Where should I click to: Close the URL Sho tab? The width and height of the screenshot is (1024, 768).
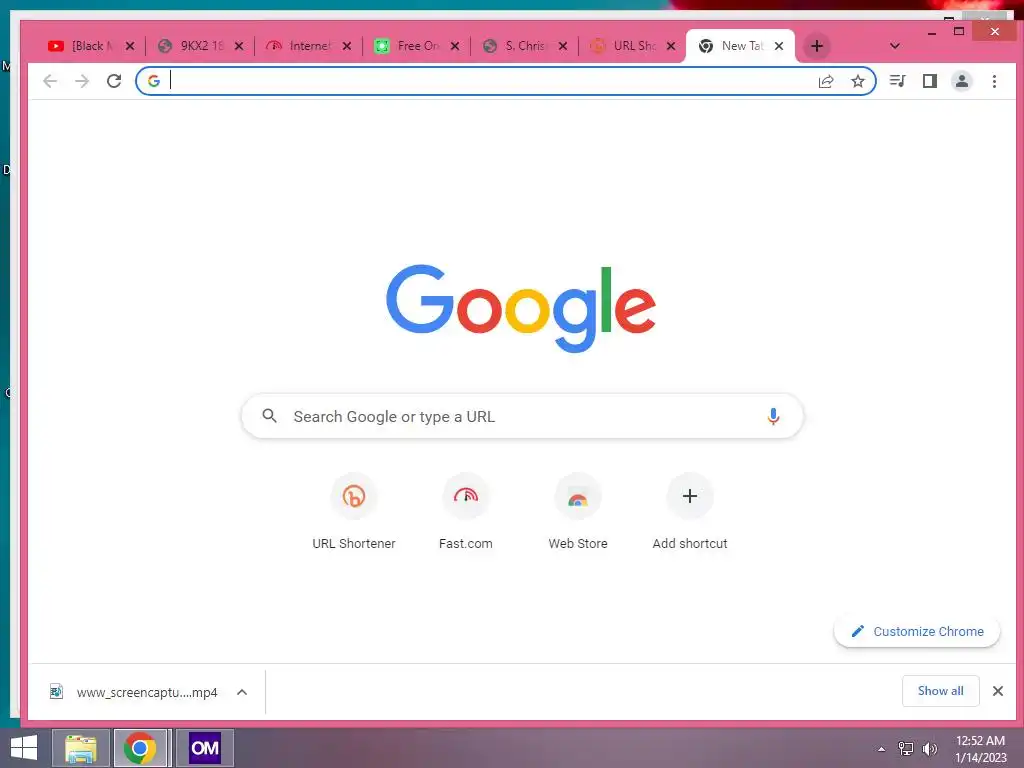[x=671, y=46]
